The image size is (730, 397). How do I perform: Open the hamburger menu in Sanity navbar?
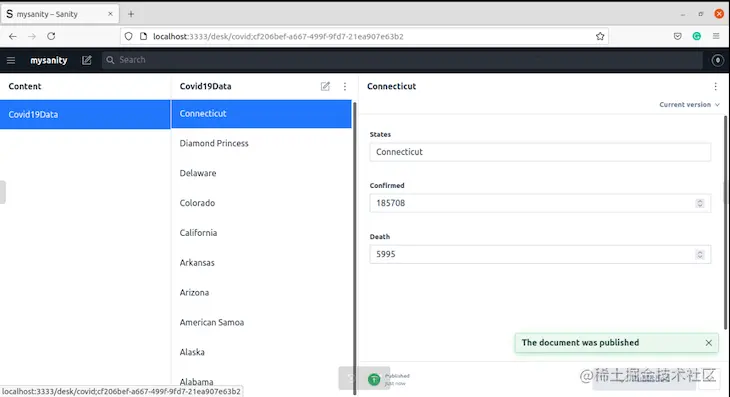11,60
